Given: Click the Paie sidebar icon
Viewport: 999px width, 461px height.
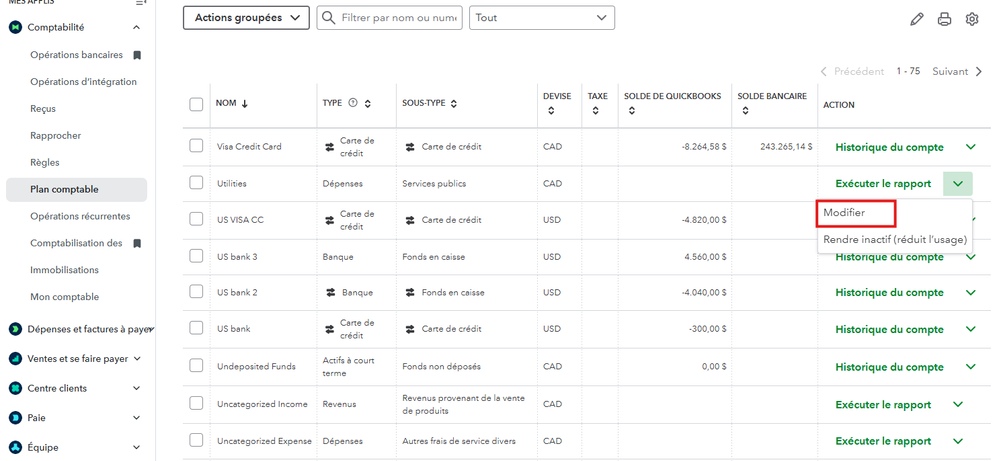Looking at the screenshot, I should coord(15,417).
